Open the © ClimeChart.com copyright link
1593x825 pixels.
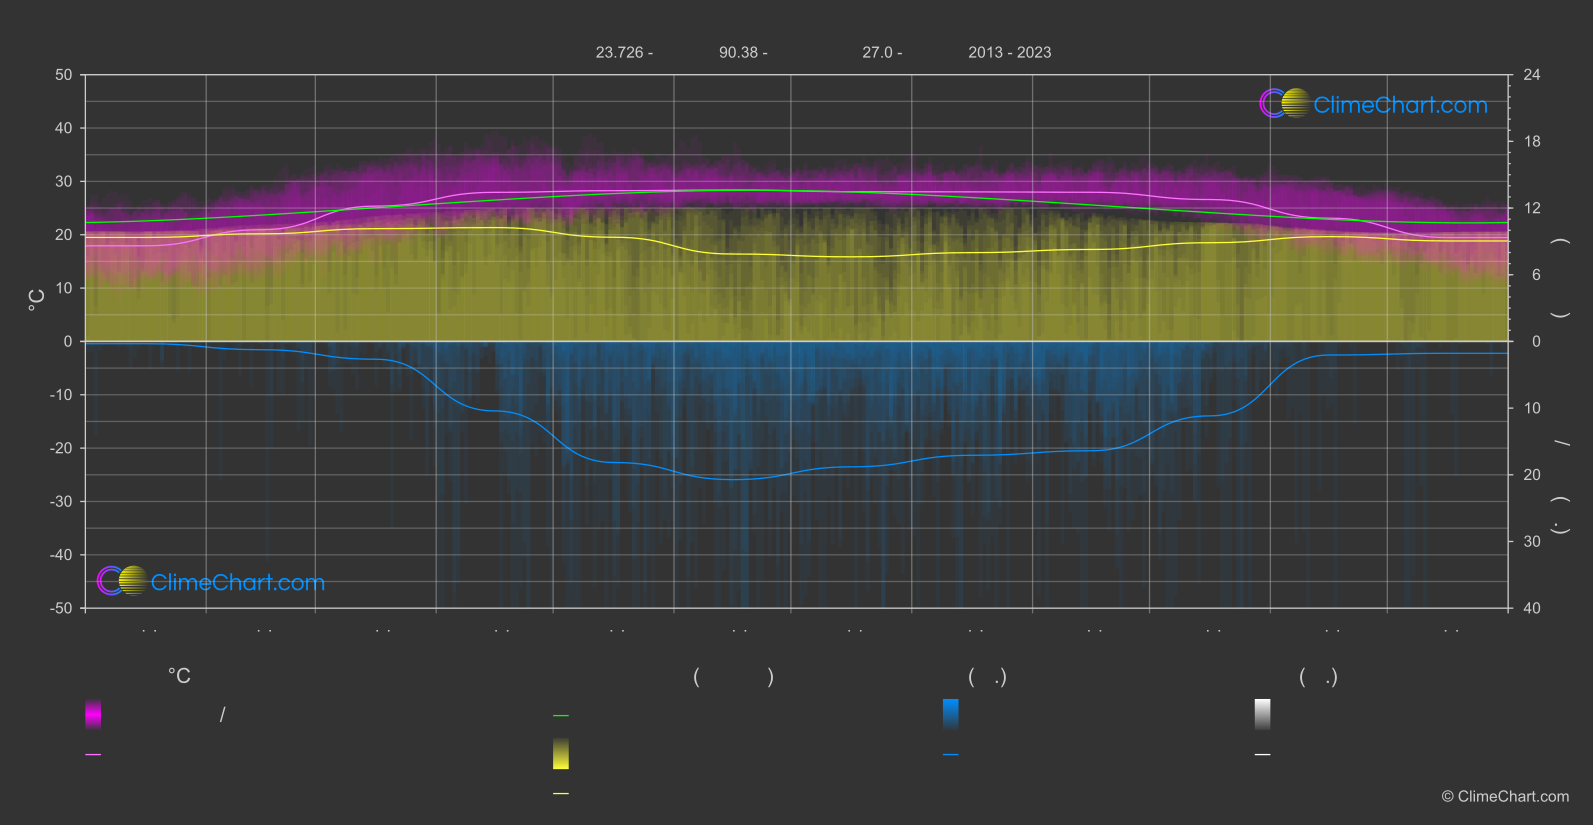(1505, 797)
